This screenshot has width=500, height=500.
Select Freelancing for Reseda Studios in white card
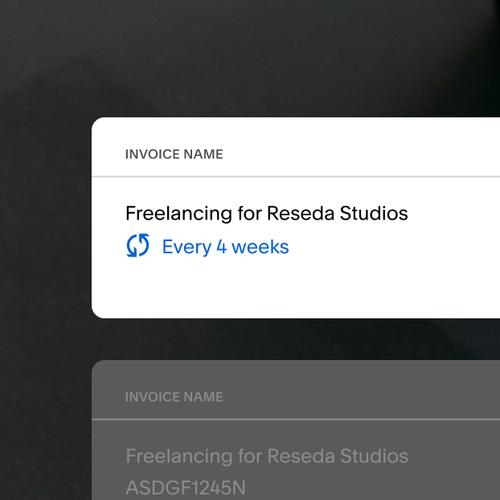[x=267, y=213]
